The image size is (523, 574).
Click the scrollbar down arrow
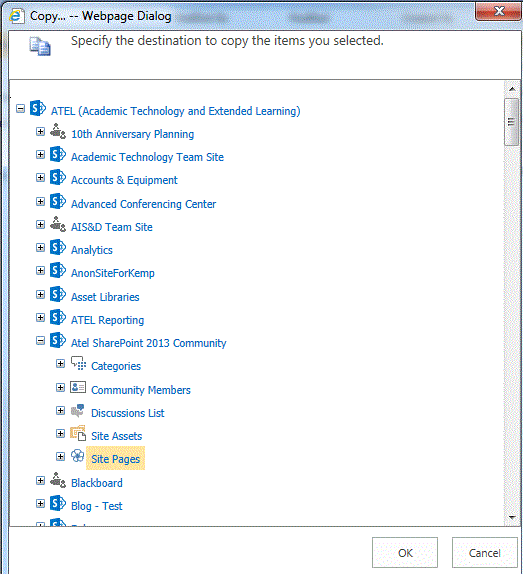[512, 517]
